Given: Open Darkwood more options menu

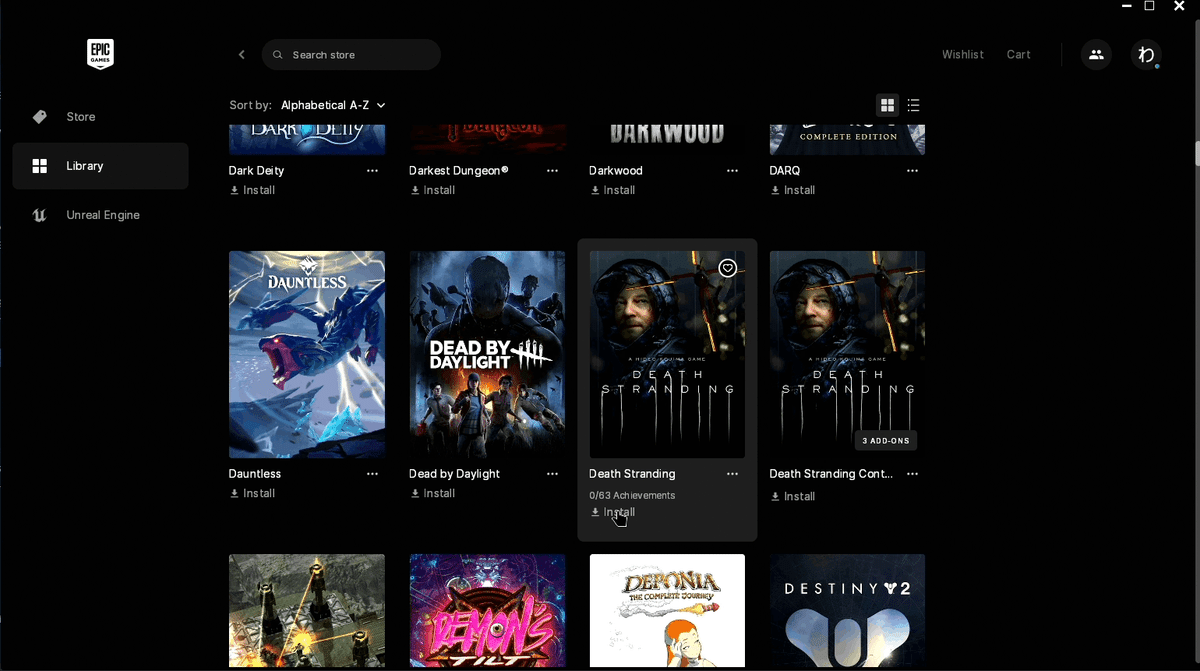Looking at the screenshot, I should 732,171.
